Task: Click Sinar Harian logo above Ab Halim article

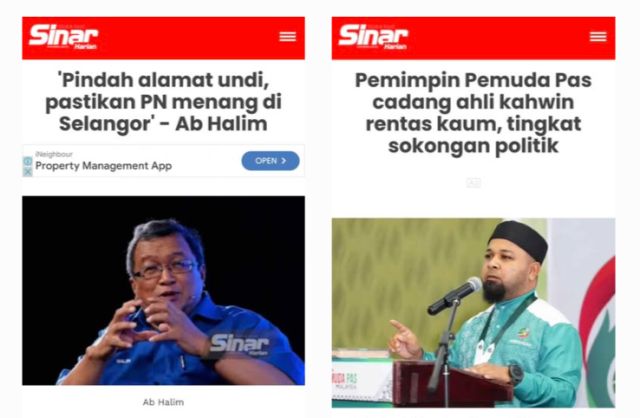Action: [x=63, y=36]
